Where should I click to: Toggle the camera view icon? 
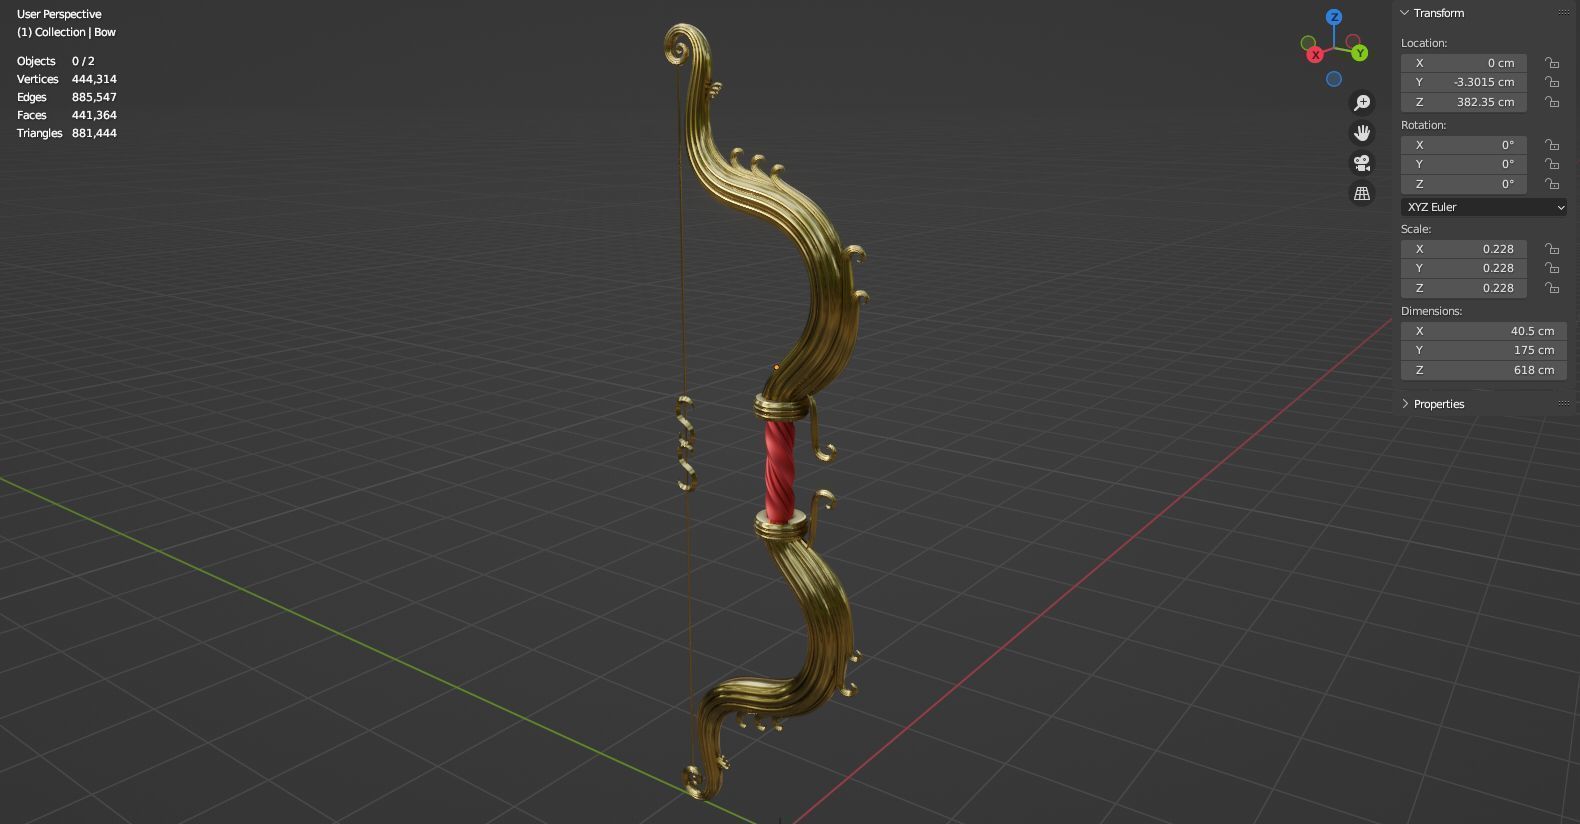1362,163
